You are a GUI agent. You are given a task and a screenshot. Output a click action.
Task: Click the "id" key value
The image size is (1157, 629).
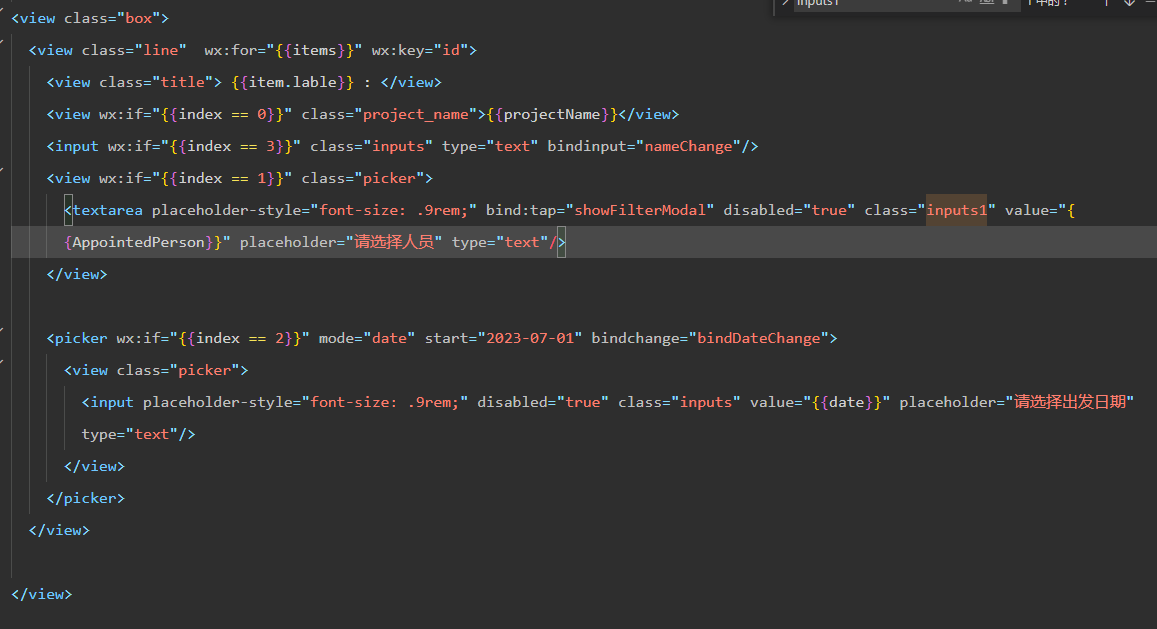pyautogui.click(x=451, y=50)
